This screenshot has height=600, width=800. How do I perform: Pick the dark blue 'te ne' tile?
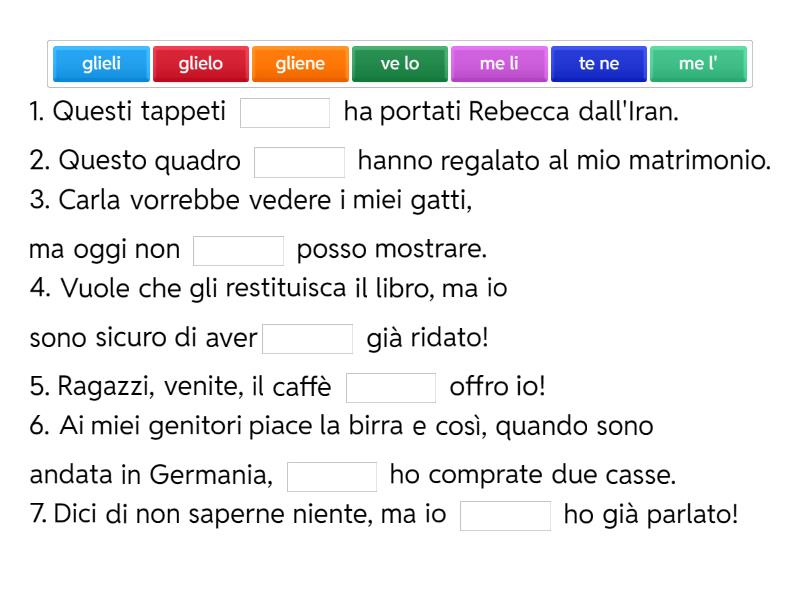click(x=599, y=64)
